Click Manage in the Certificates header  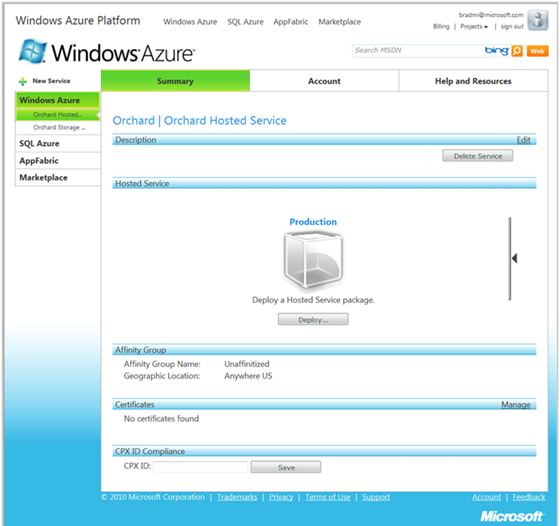516,405
